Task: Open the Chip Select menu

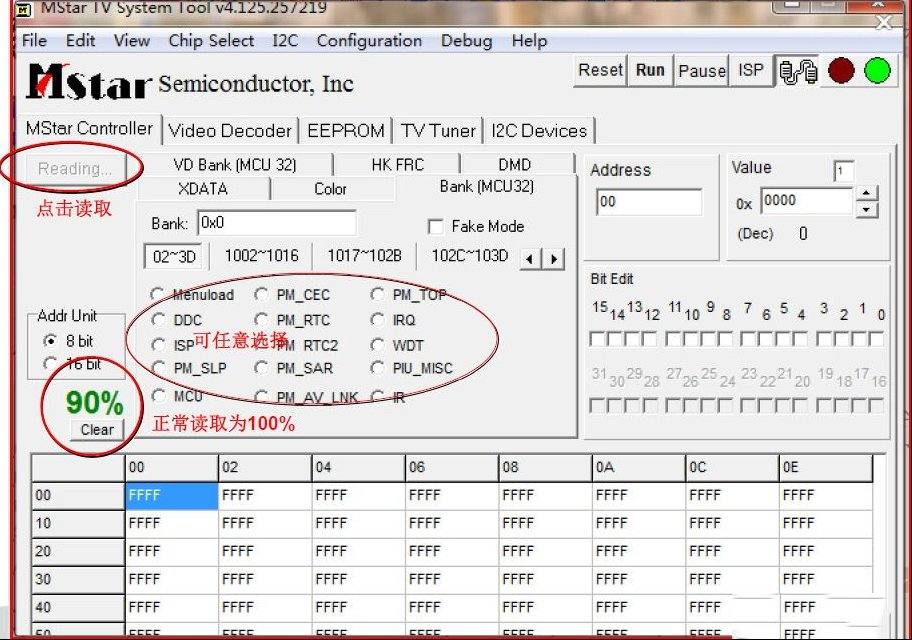Action: [x=211, y=41]
